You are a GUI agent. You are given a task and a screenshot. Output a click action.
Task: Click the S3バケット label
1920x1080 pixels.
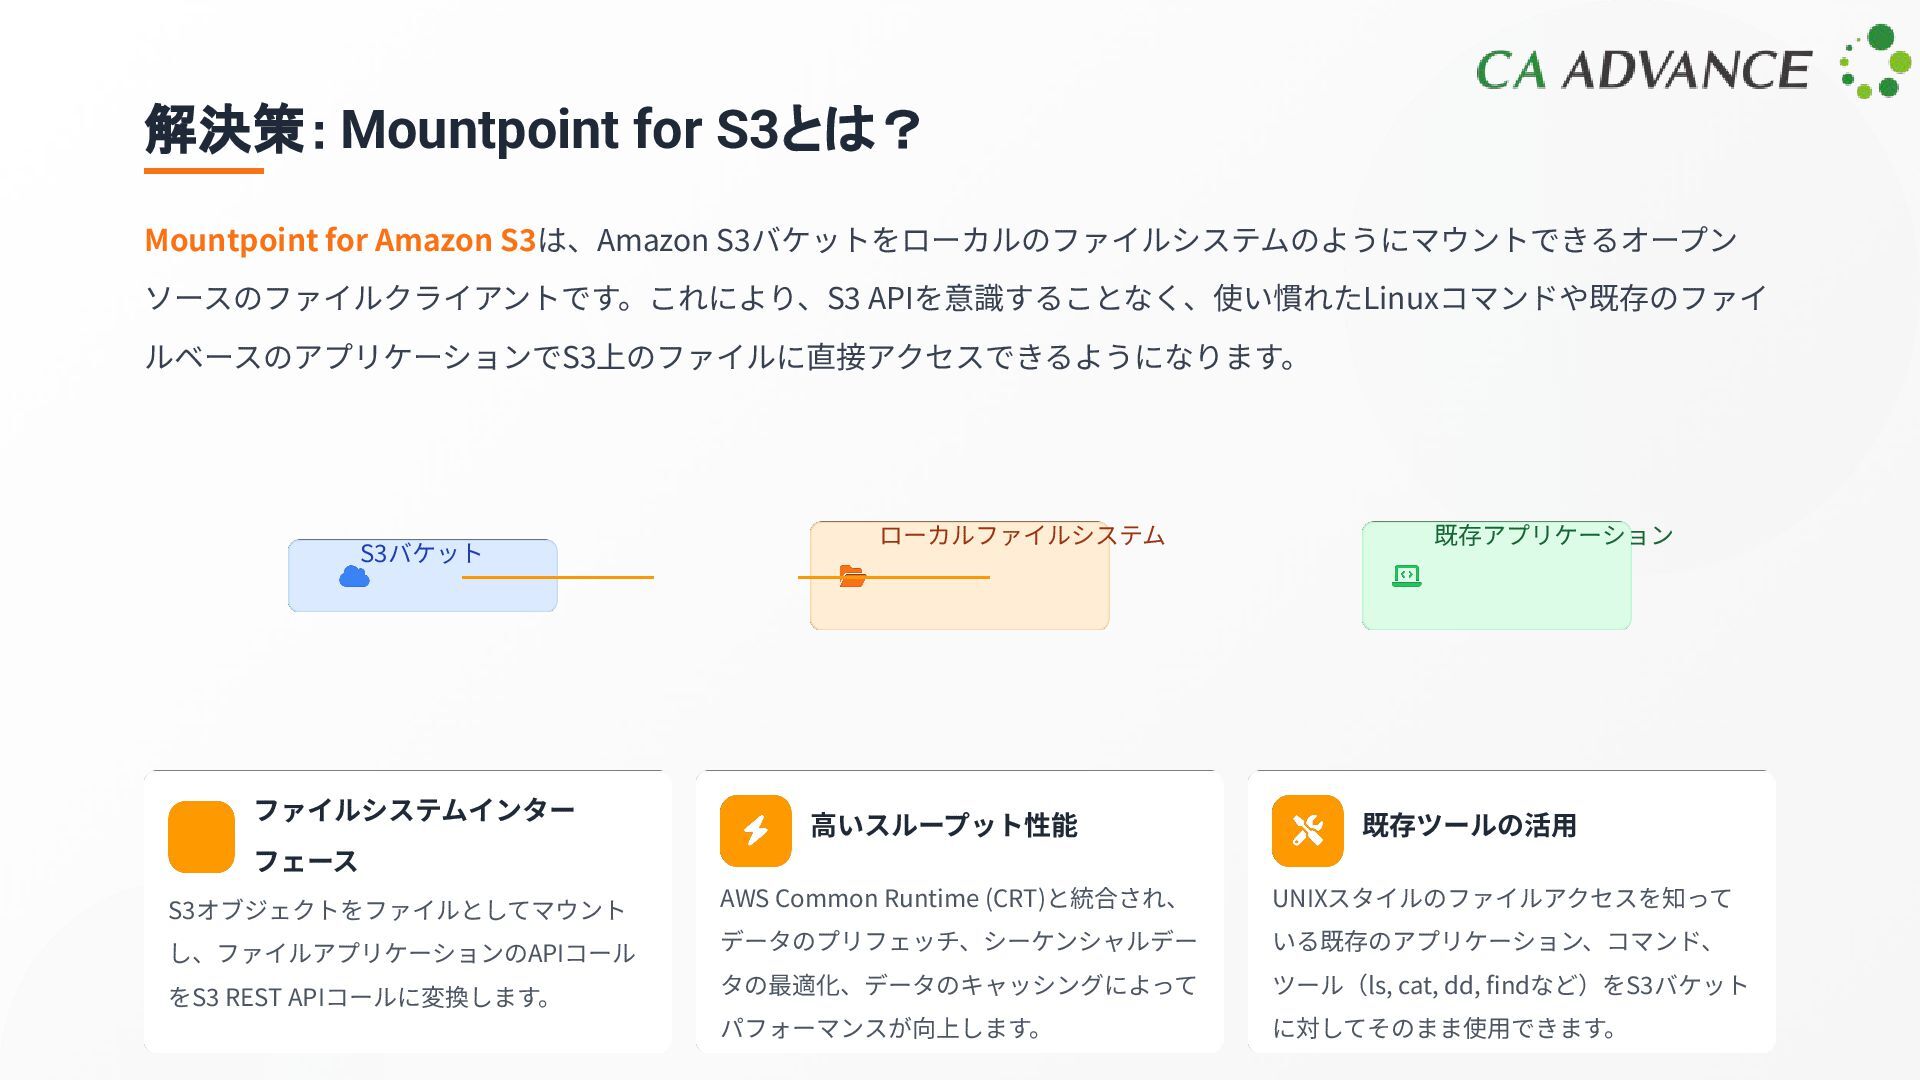(x=421, y=553)
